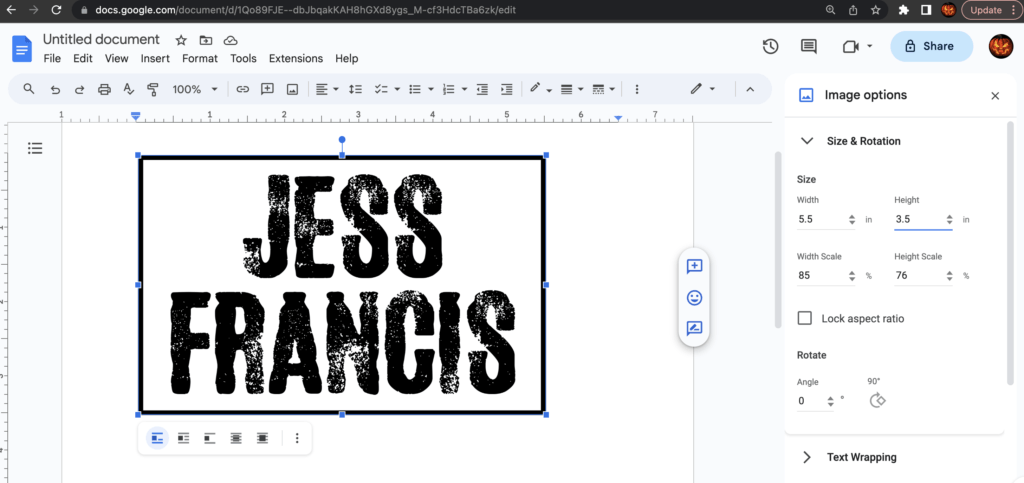This screenshot has height=483, width=1024.
Task: Open the Insert menu
Action: (x=155, y=59)
